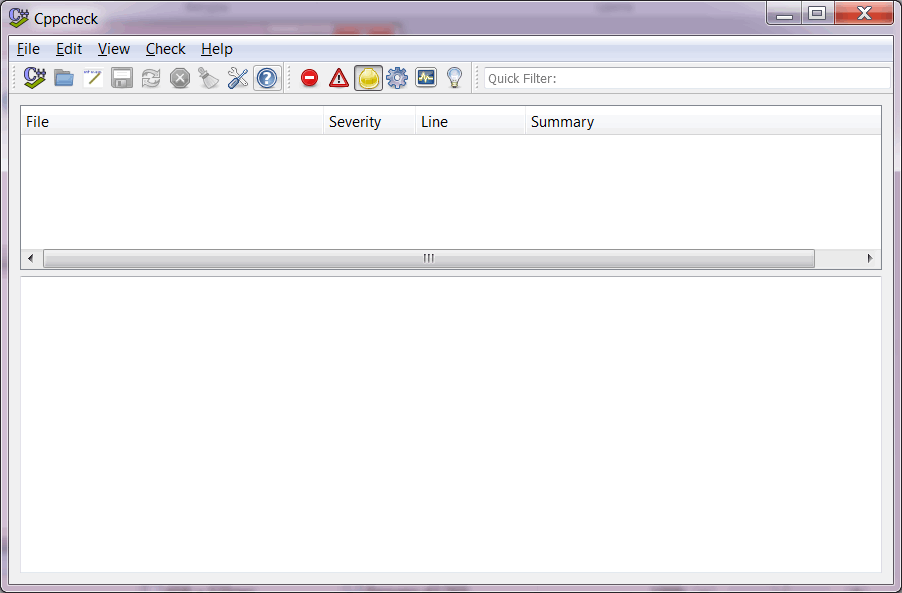This screenshot has height=593, width=902.
Task: Open the View menu
Action: click(114, 49)
